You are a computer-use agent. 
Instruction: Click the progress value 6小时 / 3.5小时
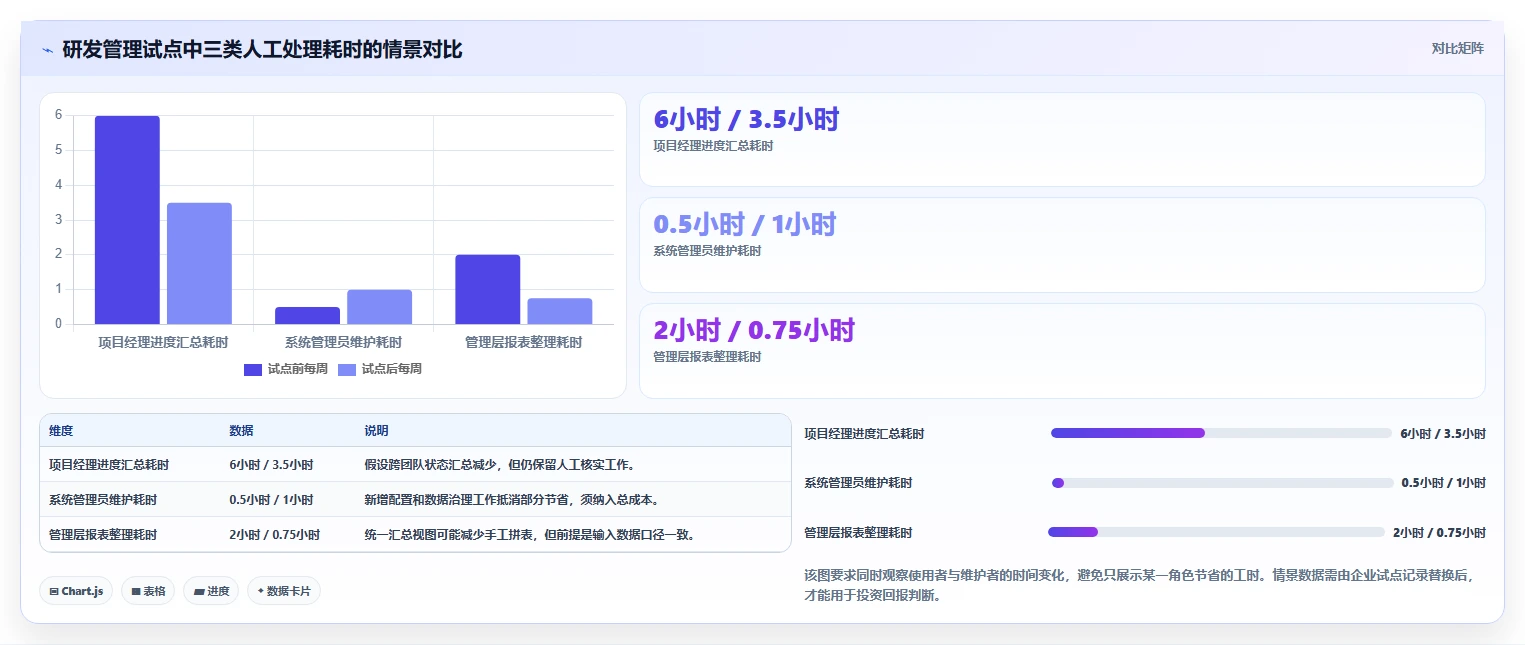(1443, 434)
